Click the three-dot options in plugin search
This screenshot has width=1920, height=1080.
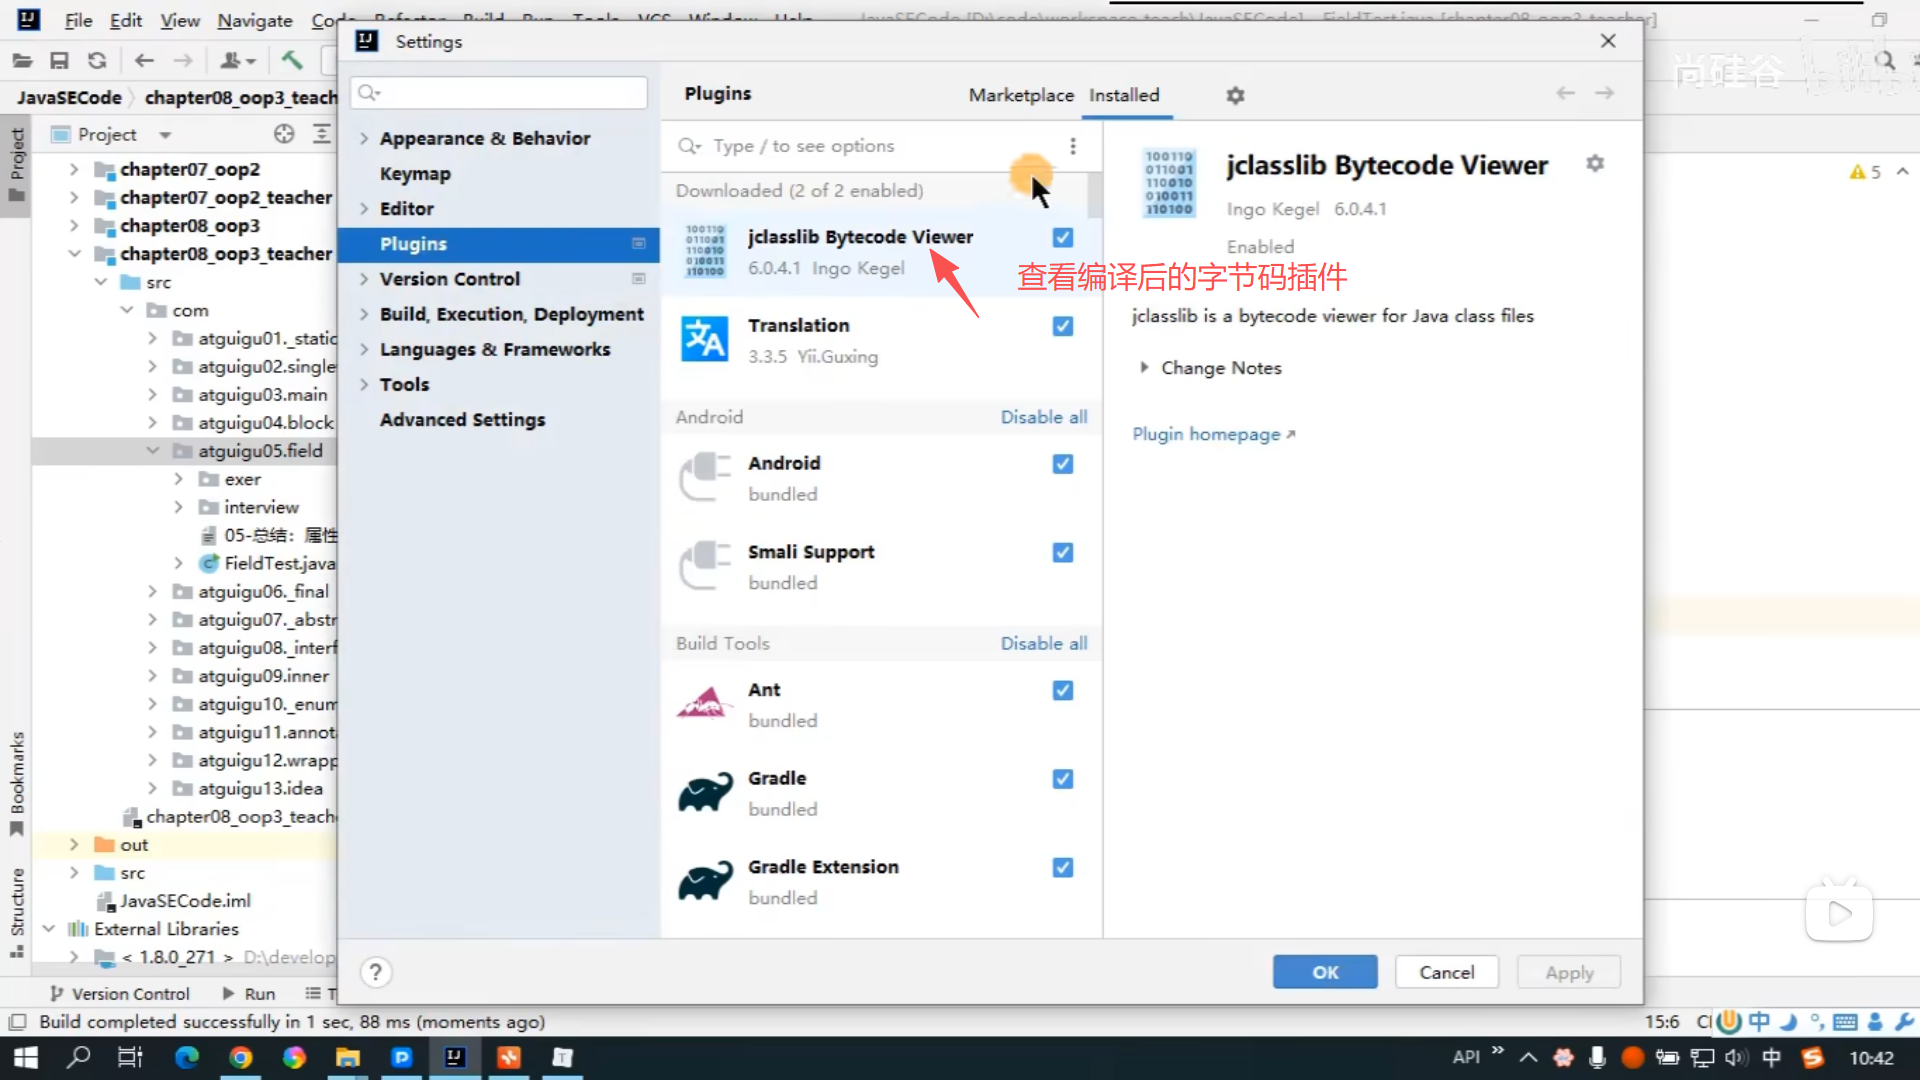point(1073,146)
